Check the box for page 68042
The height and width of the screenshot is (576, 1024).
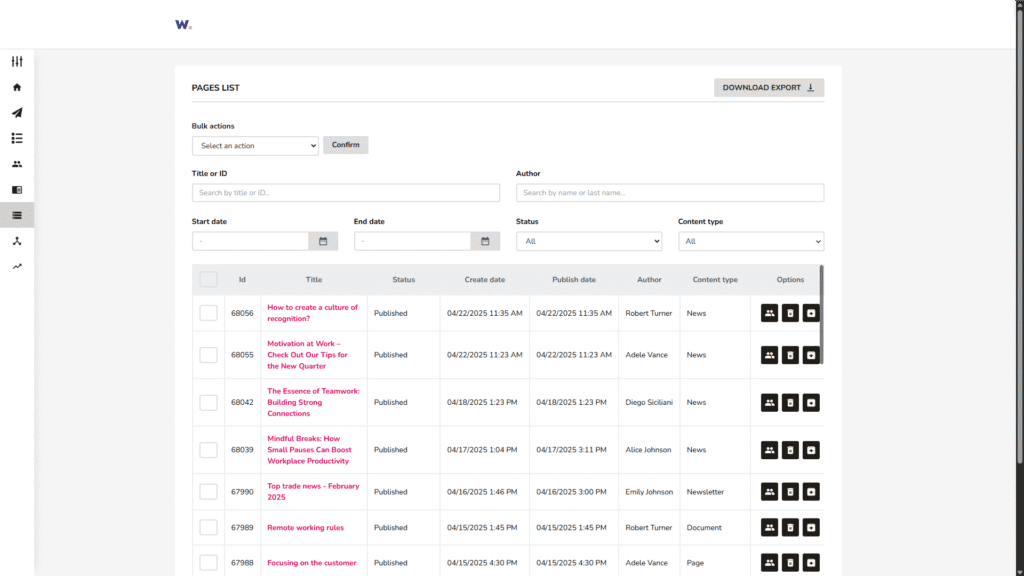pos(208,403)
